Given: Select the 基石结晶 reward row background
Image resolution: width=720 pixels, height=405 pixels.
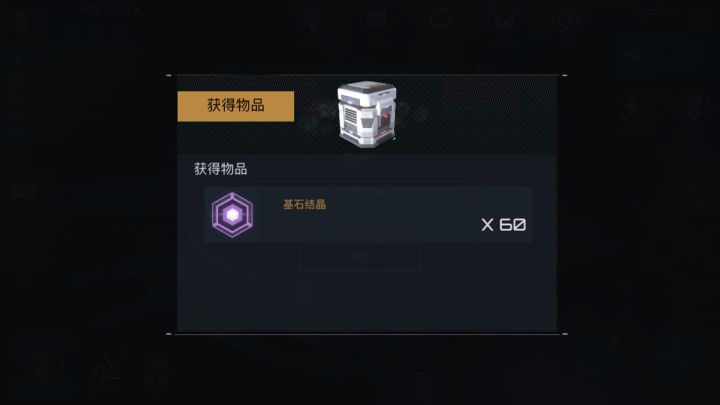Looking at the screenshot, I should [x=368, y=214].
